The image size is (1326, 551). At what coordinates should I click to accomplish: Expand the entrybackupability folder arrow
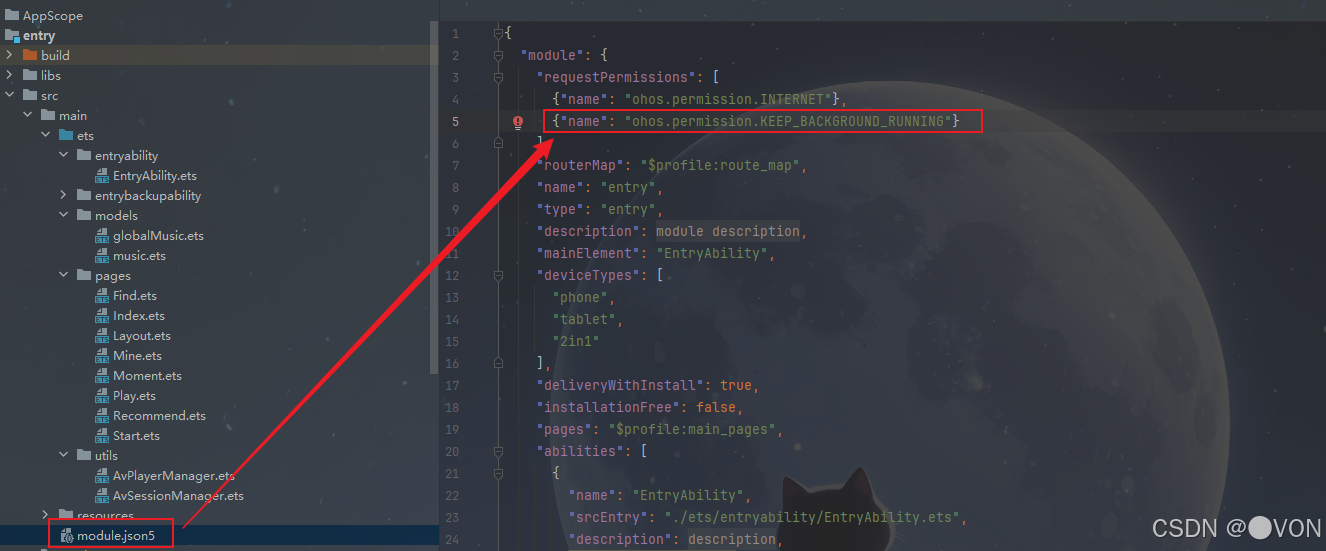pyautogui.click(x=63, y=195)
